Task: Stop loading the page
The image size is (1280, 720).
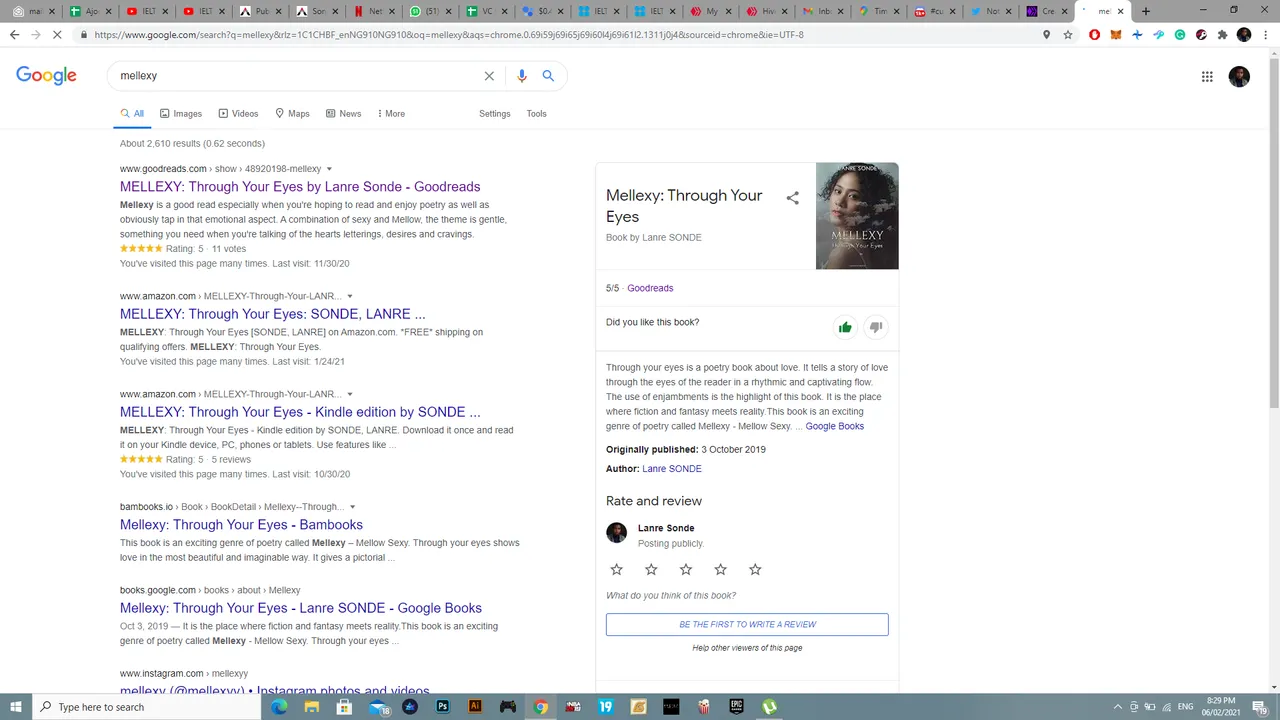Action: click(57, 34)
